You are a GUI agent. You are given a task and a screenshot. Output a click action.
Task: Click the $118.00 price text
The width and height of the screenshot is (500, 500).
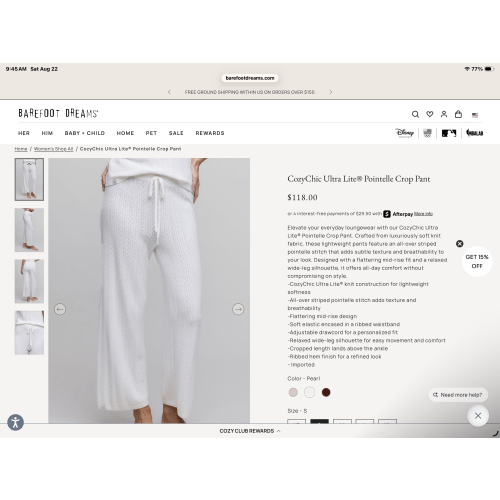click(x=302, y=197)
